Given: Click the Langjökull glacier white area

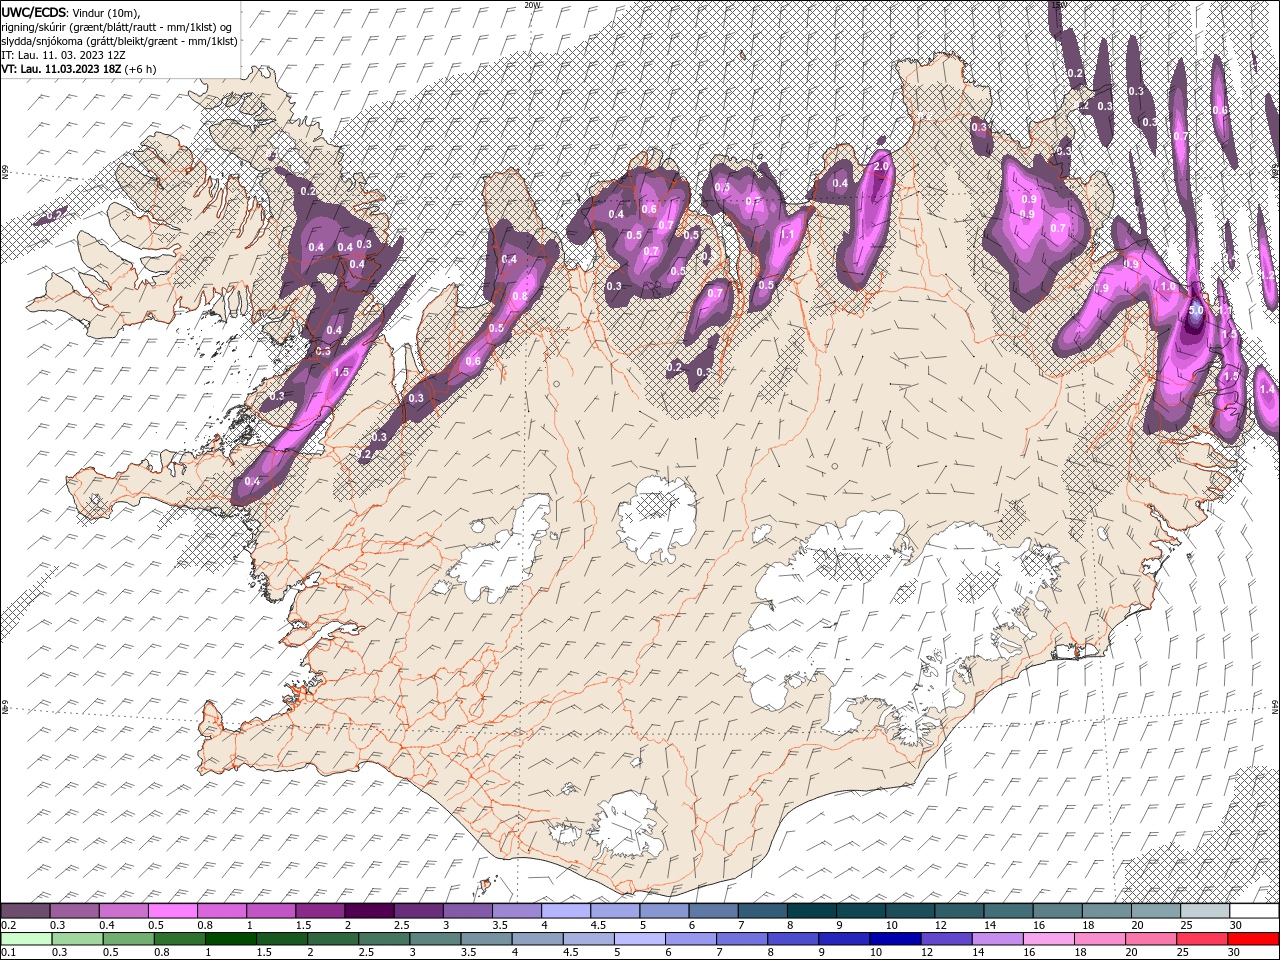Looking at the screenshot, I should (x=502, y=550).
